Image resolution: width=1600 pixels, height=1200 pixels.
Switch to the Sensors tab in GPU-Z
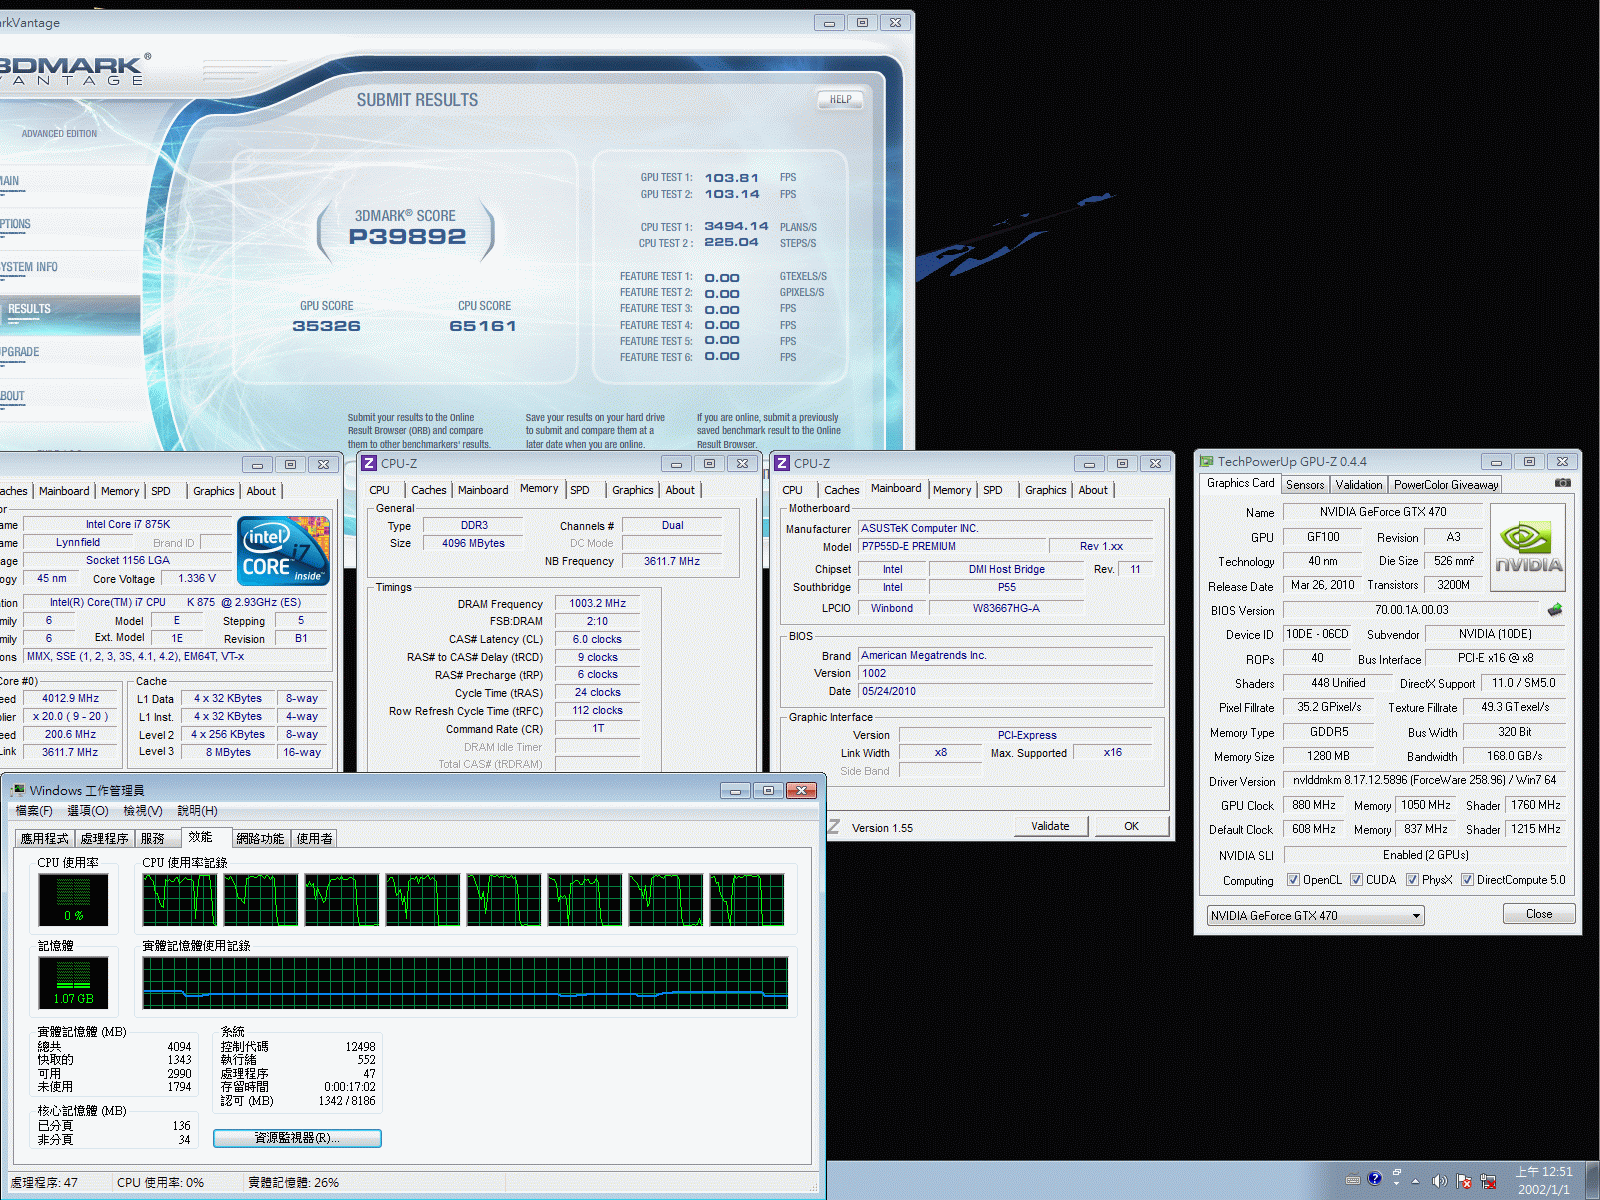pyautogui.click(x=1304, y=485)
